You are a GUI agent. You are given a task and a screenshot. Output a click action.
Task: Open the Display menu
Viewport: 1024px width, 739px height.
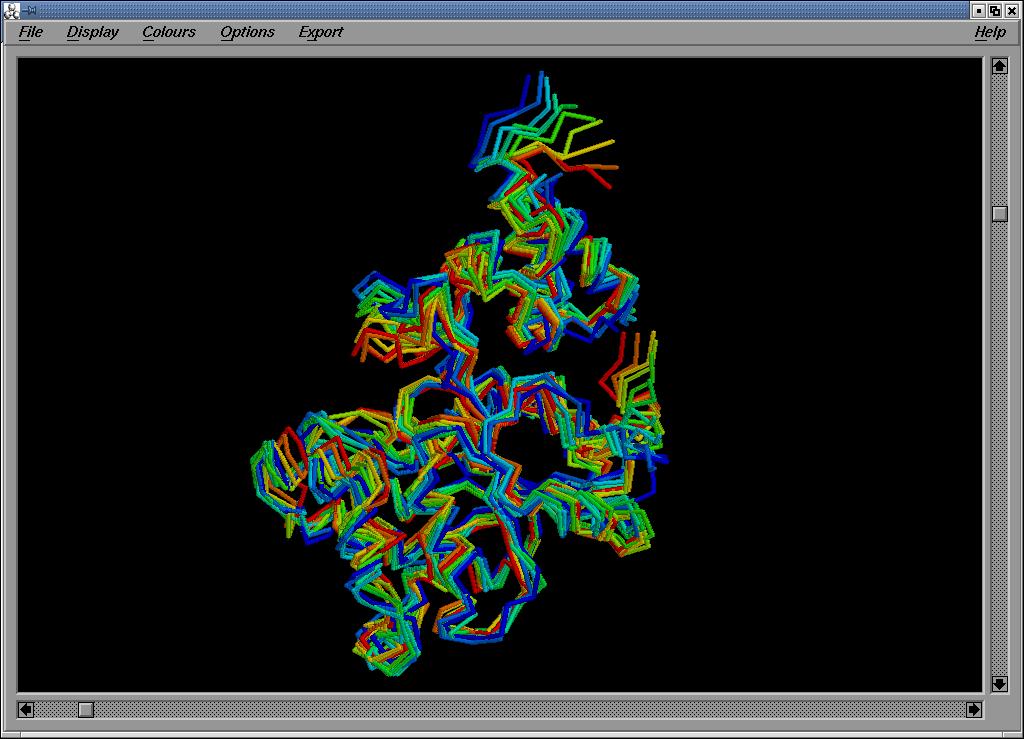click(x=92, y=32)
